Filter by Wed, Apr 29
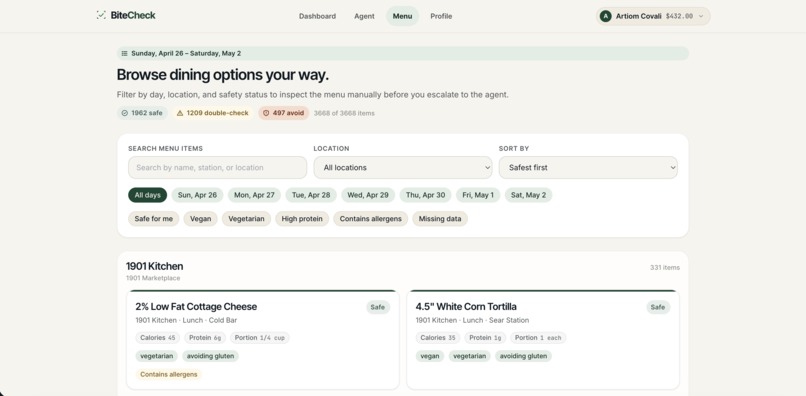806x396 pixels. (368, 195)
